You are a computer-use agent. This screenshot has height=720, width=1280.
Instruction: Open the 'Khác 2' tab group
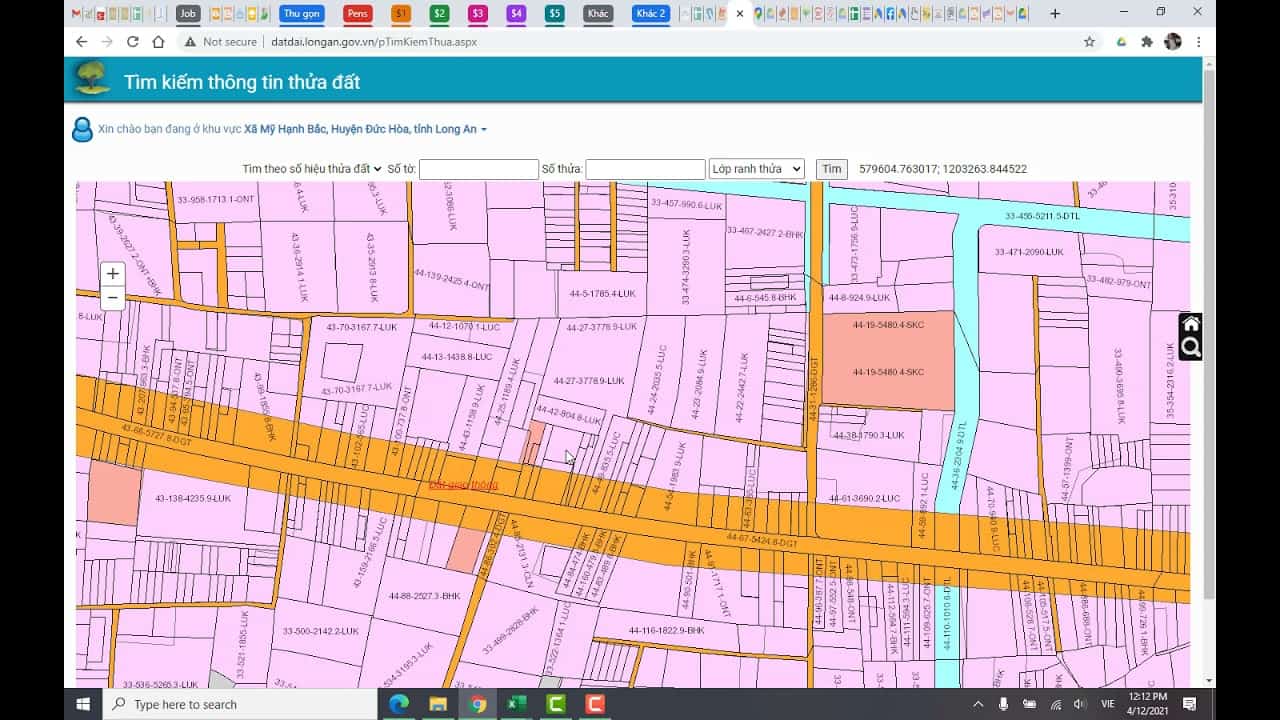point(651,13)
